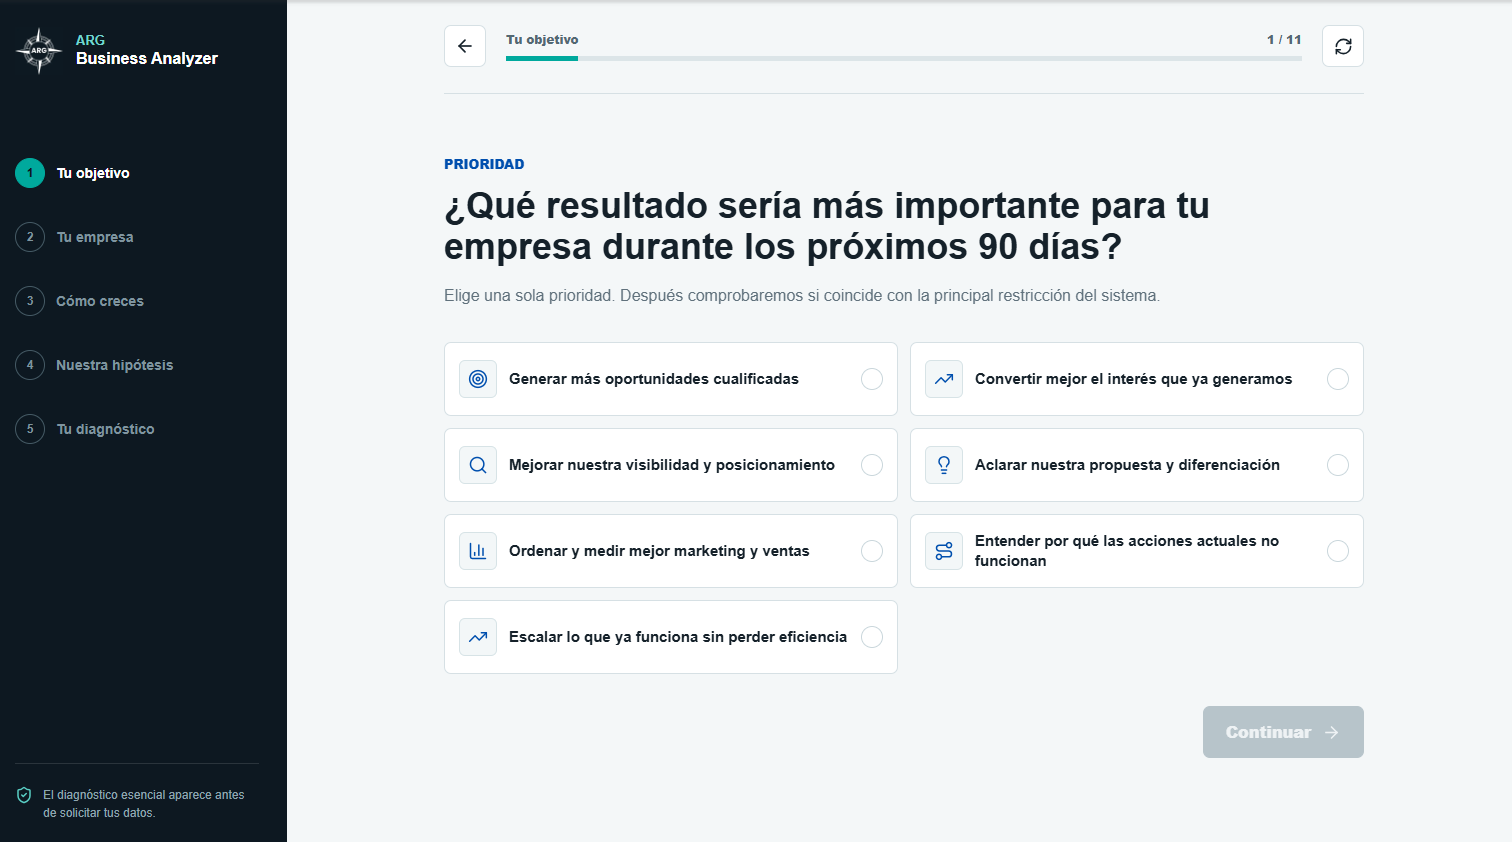1512x842 pixels.
Task: Open Tu empresa step in sidebar
Action: (95, 237)
